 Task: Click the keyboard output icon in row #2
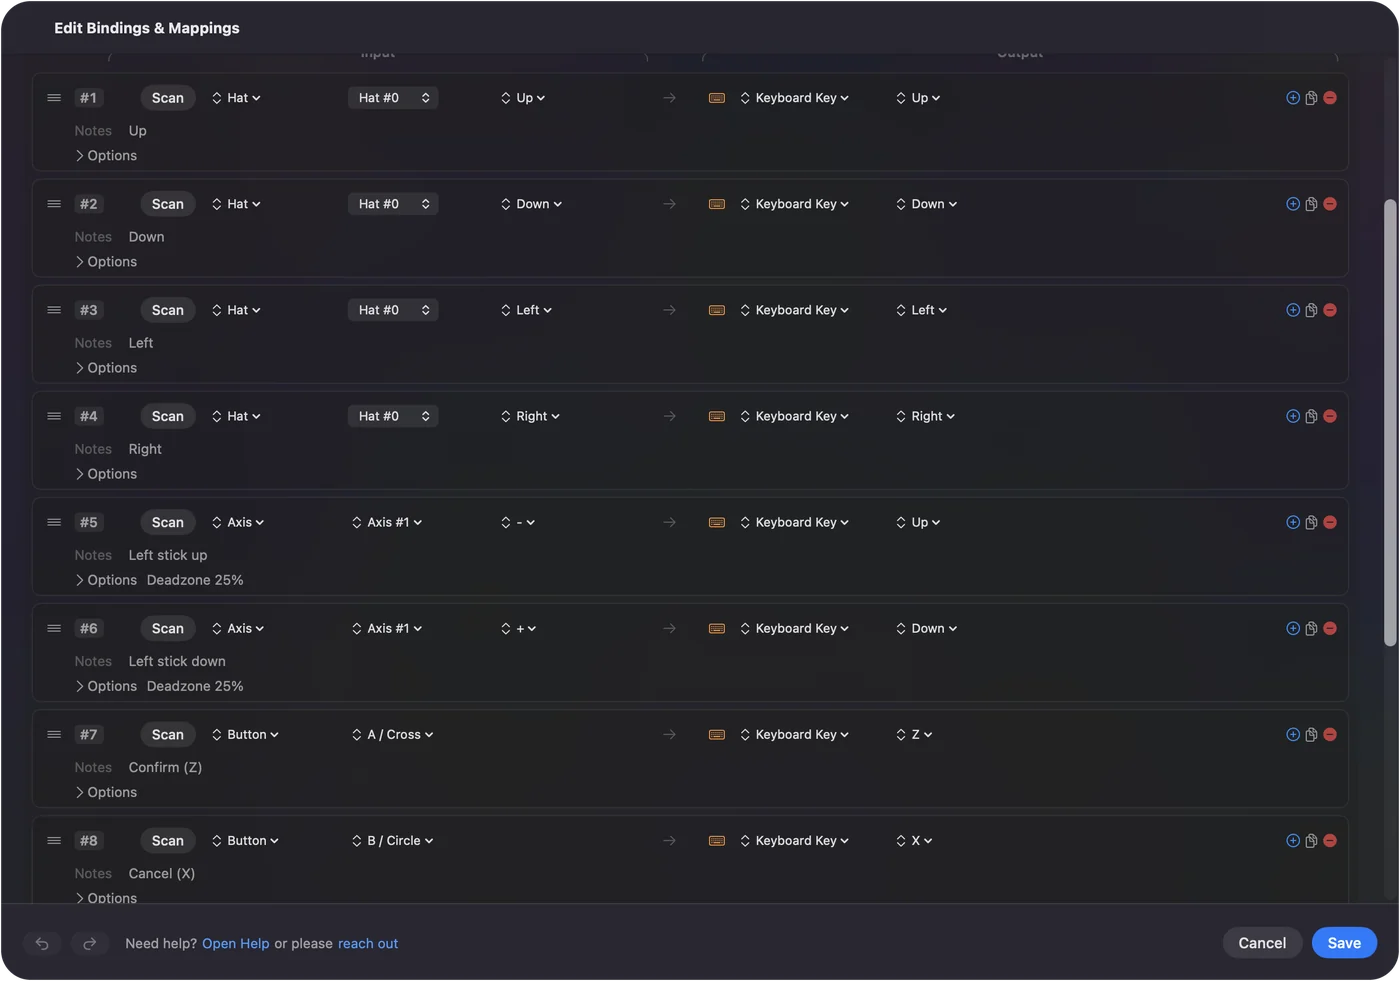point(717,204)
